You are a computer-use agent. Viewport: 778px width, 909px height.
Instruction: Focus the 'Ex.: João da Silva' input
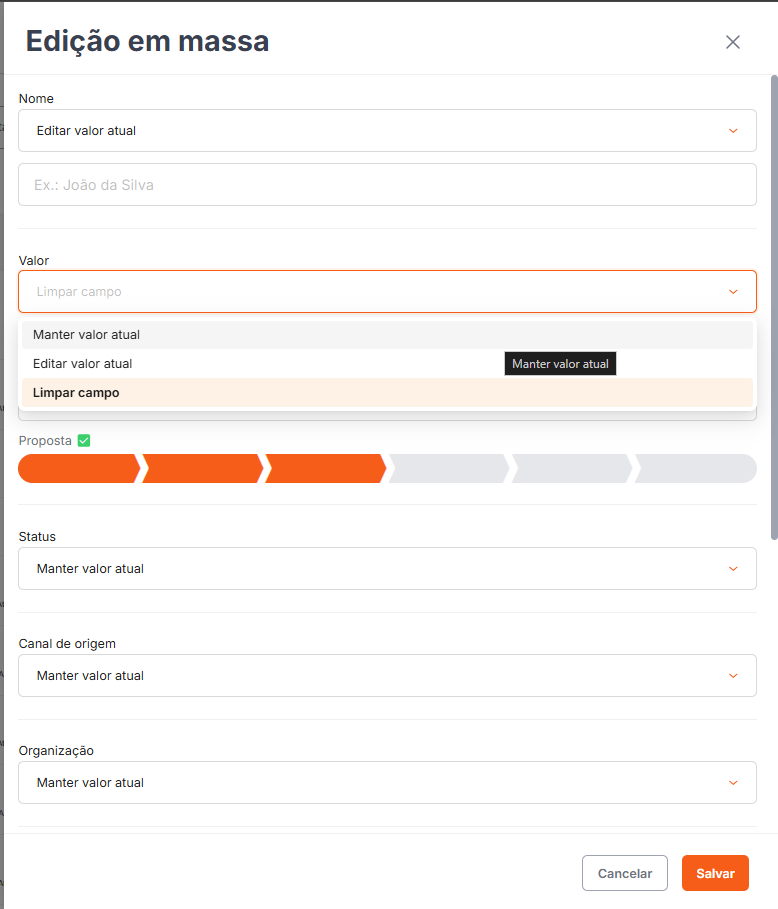point(387,185)
